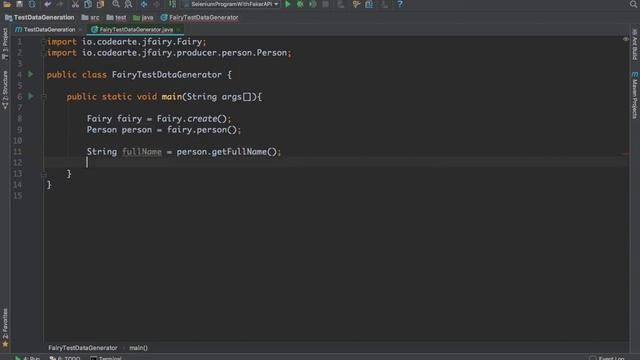Click the green Run button in the toolbar
Screen dimensions: 640x360
288,4
